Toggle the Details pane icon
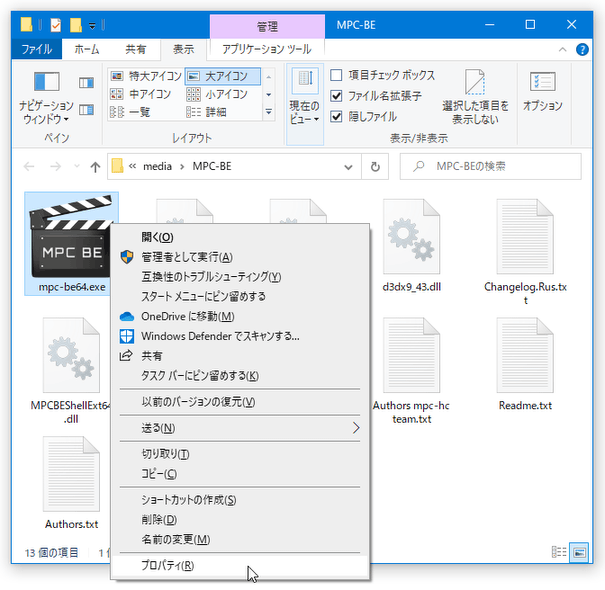This screenshot has height=590, width=605. (86, 110)
